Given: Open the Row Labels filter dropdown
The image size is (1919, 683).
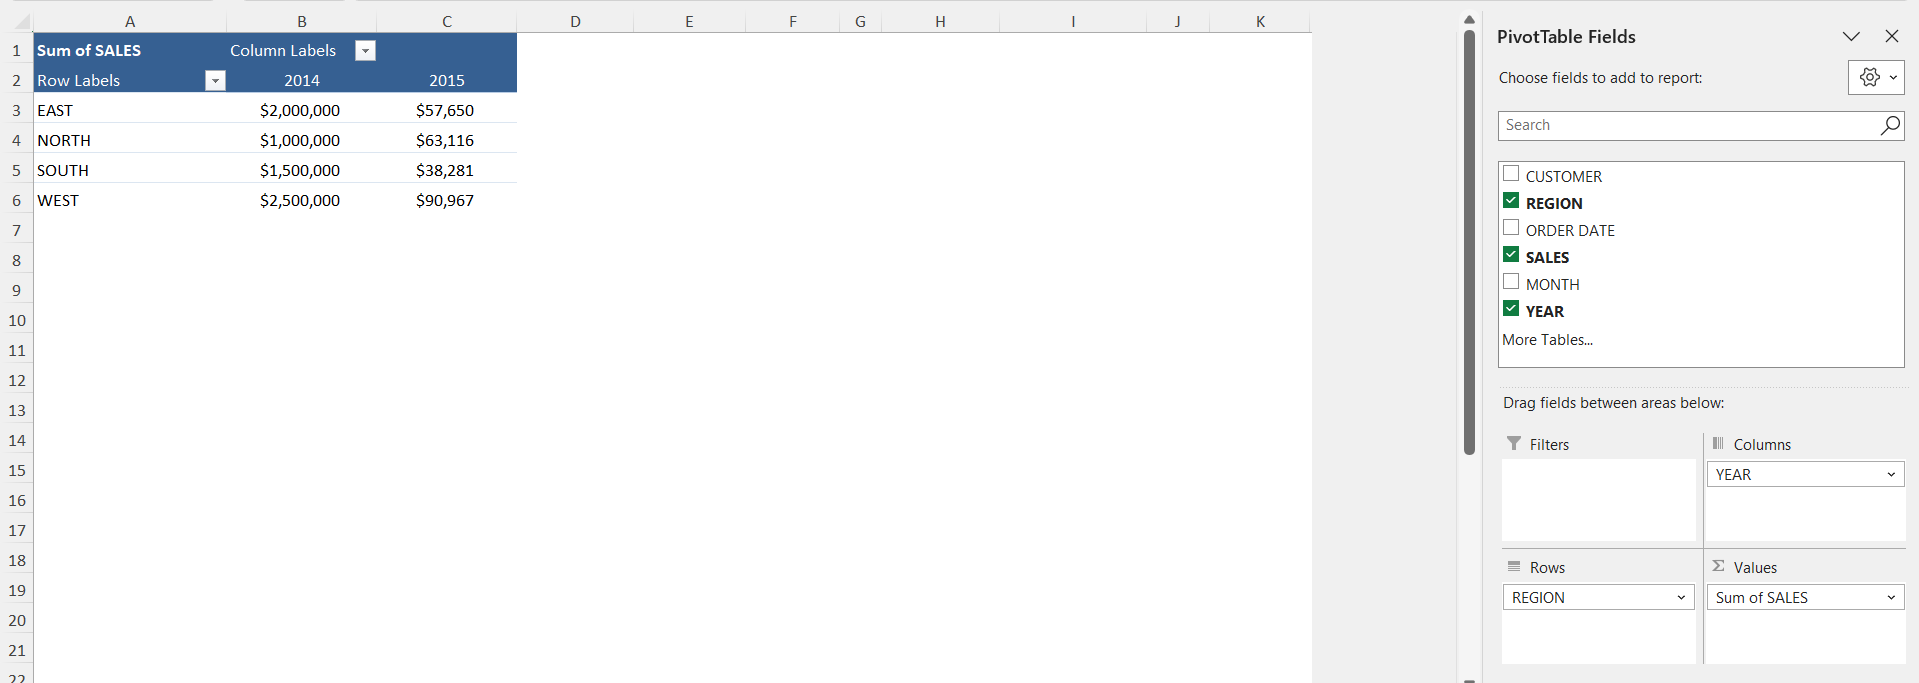Looking at the screenshot, I should [215, 81].
